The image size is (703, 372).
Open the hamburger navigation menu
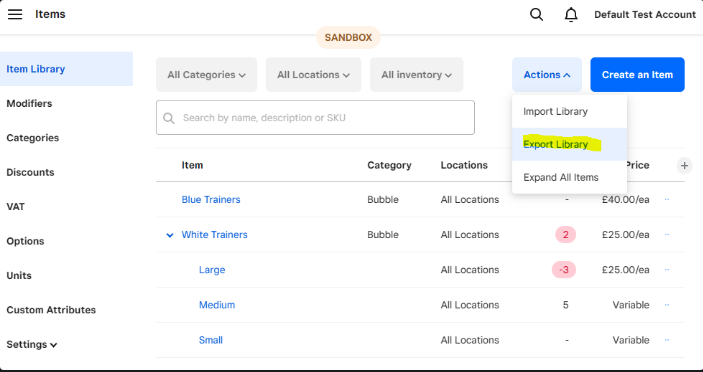[15, 14]
